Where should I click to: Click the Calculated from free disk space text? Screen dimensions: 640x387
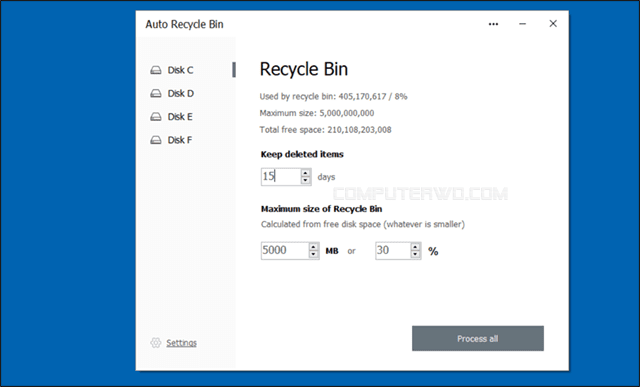[363, 225]
